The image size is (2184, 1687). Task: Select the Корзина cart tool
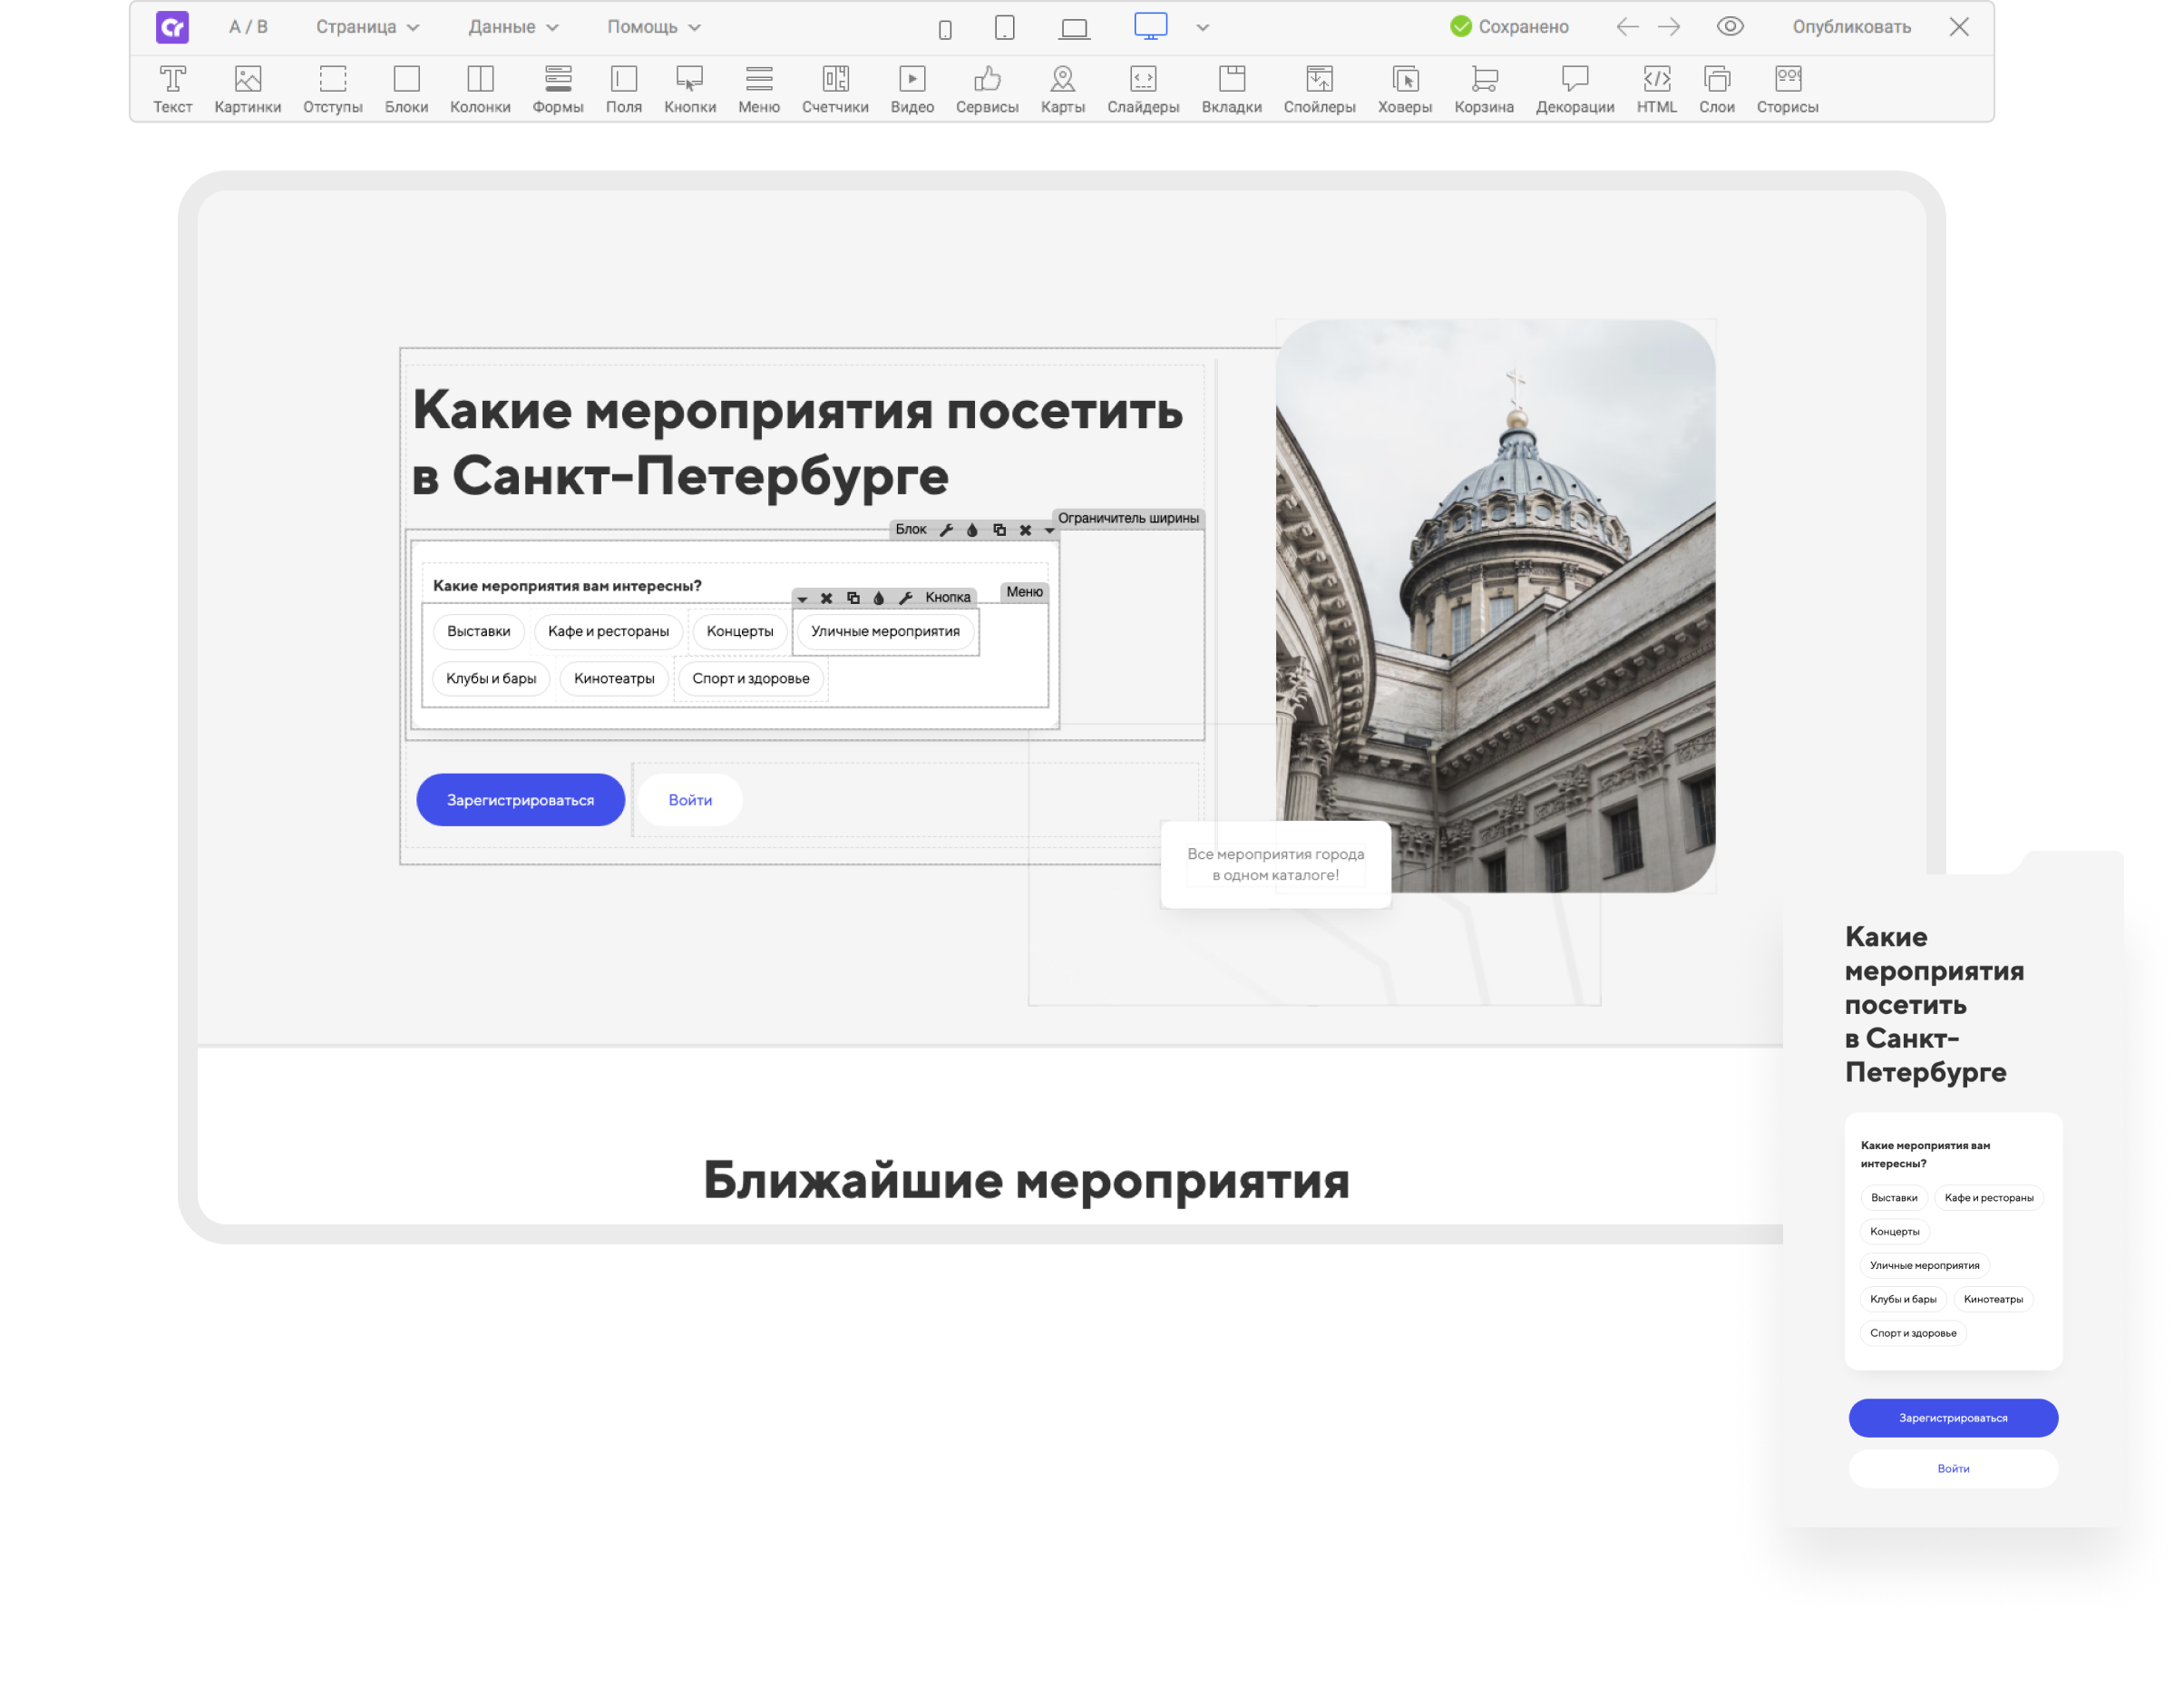(1483, 88)
